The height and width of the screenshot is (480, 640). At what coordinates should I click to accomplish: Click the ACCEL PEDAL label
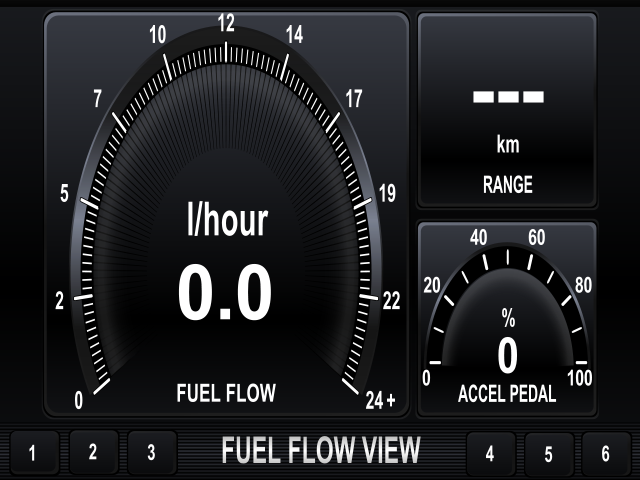point(507,394)
